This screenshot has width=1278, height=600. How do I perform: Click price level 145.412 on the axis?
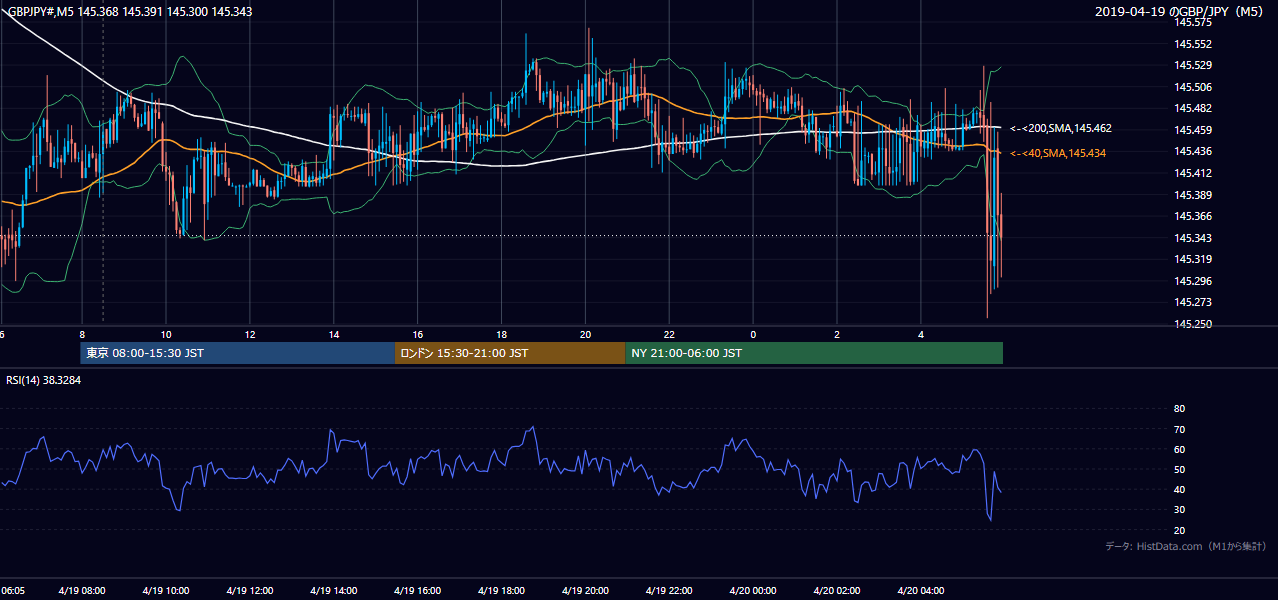(x=1192, y=173)
